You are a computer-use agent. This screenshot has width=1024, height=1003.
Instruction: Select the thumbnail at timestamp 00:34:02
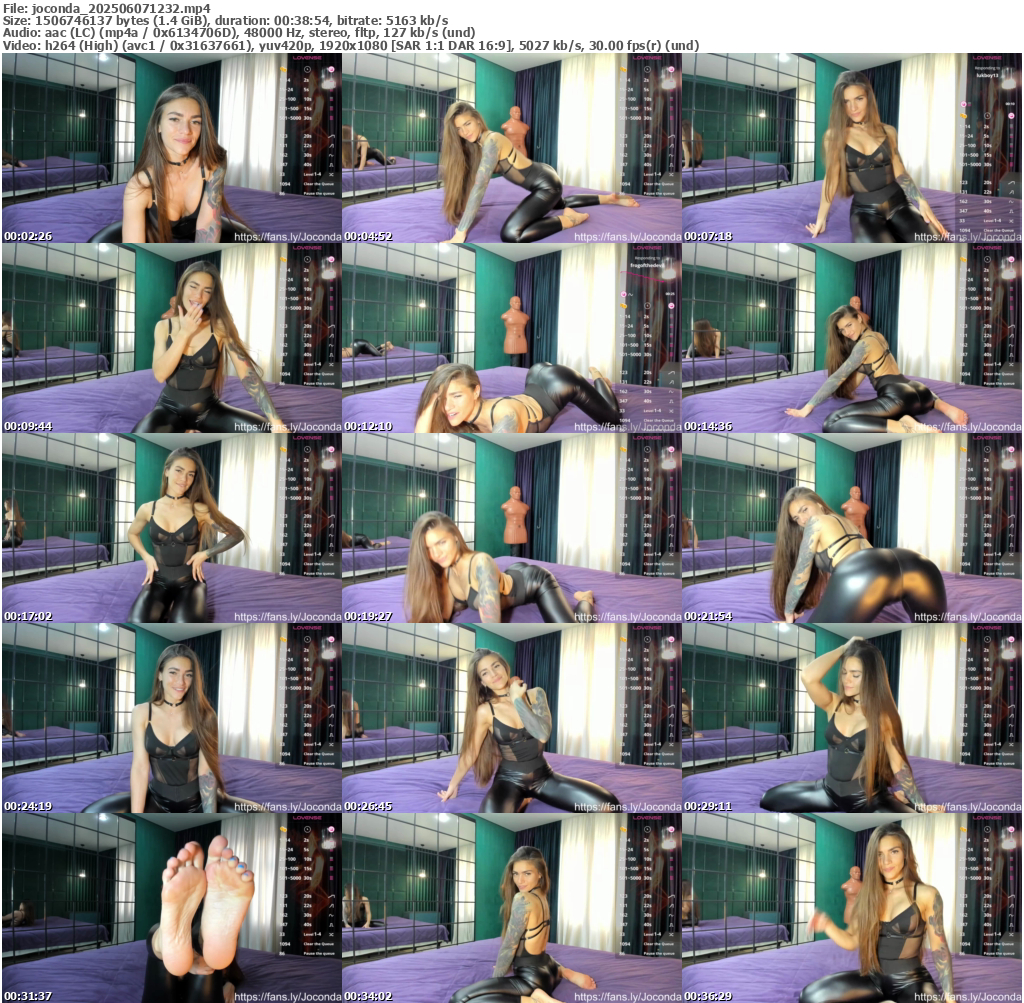pyautogui.click(x=512, y=908)
